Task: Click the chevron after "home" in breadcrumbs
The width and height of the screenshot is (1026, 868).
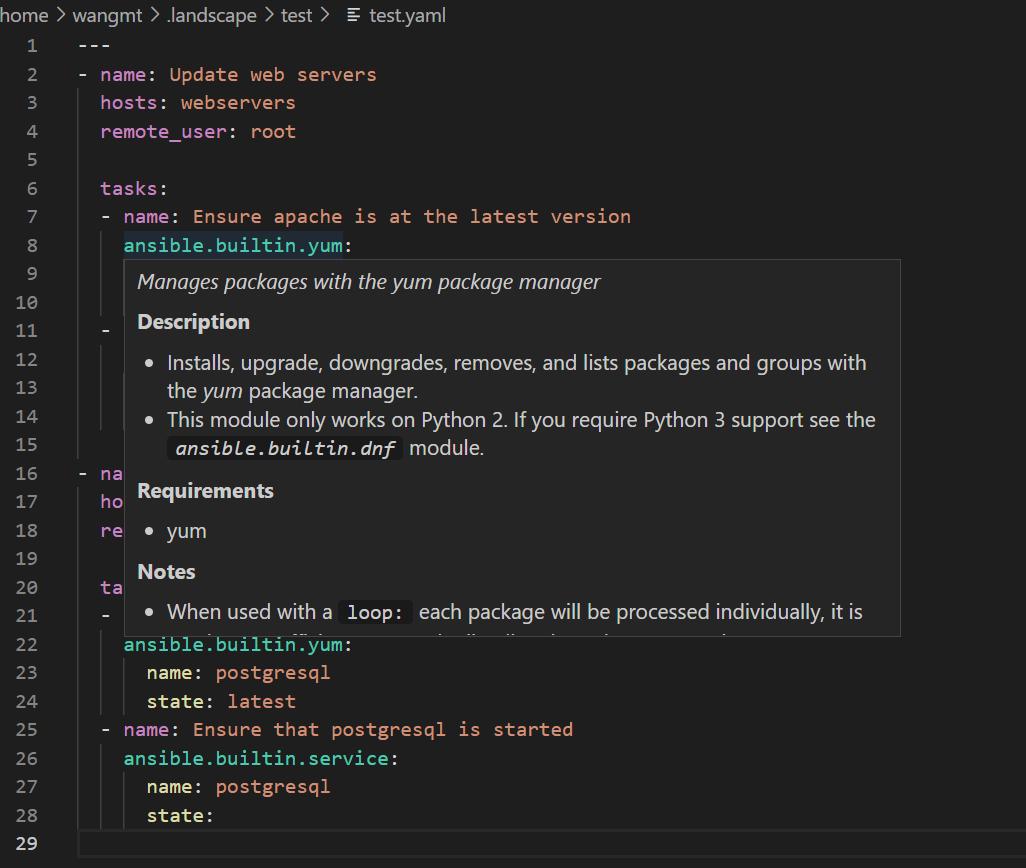Action: point(62,15)
